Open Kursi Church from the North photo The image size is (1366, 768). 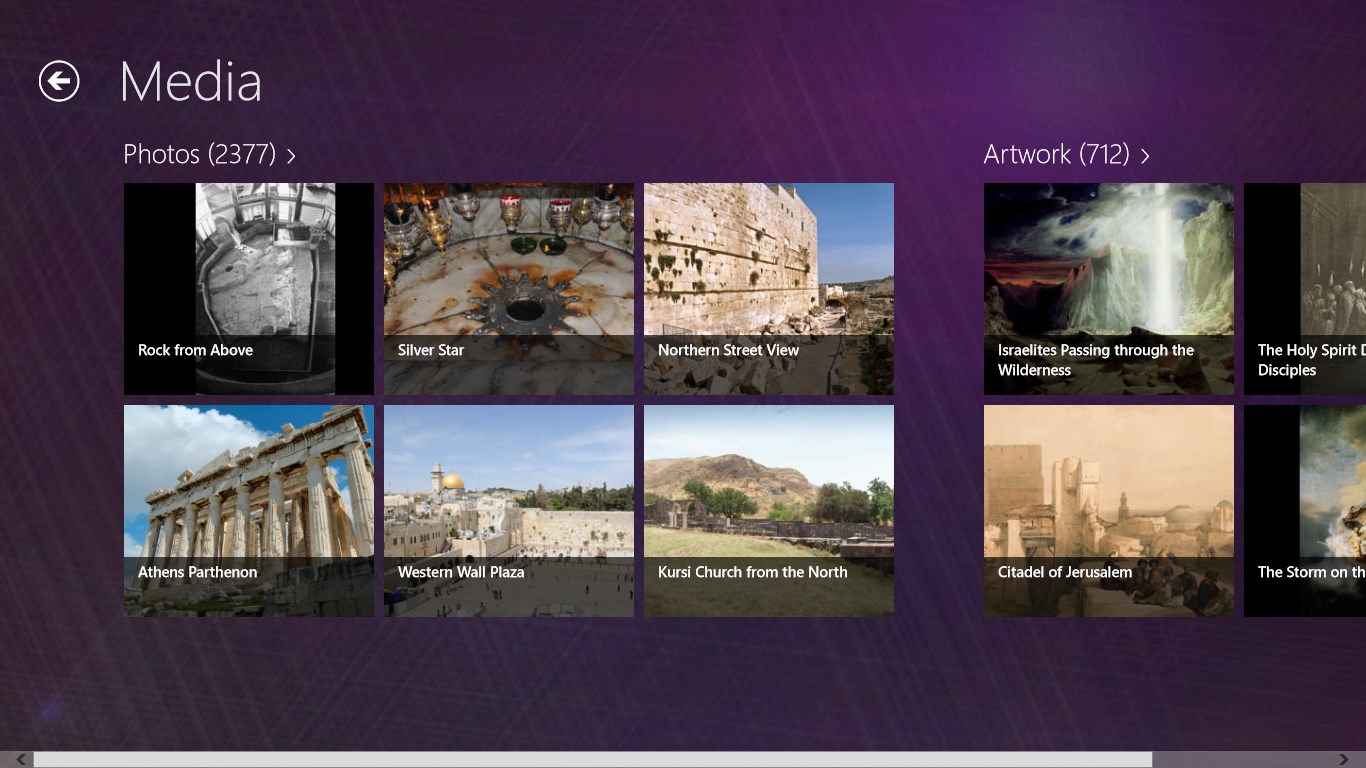click(769, 511)
